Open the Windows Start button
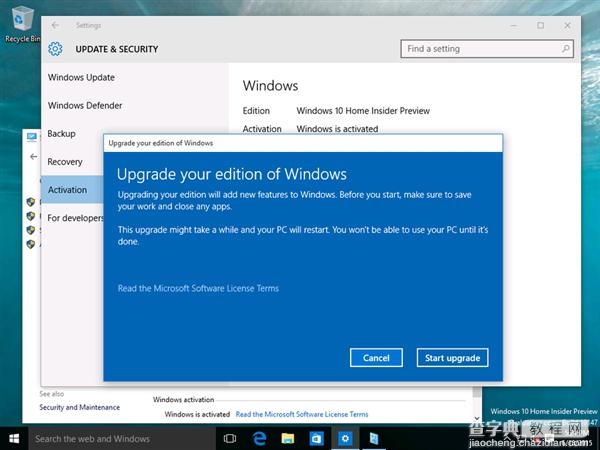600x450 pixels. point(14,439)
